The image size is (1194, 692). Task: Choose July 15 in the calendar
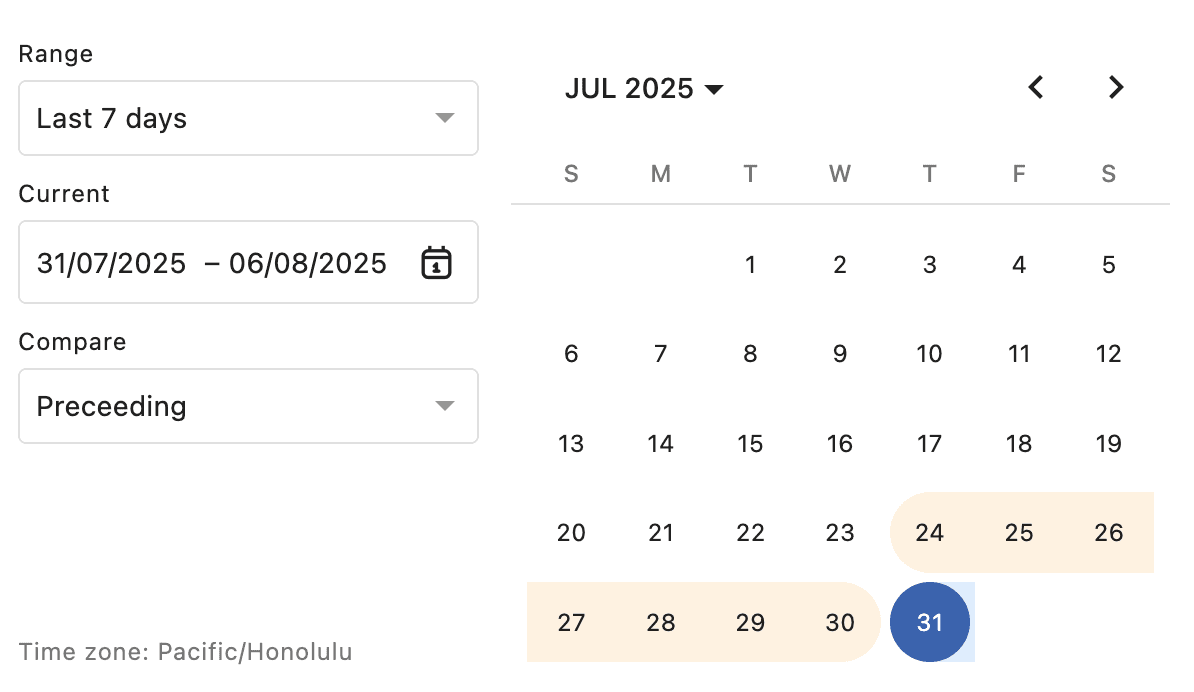(750, 443)
